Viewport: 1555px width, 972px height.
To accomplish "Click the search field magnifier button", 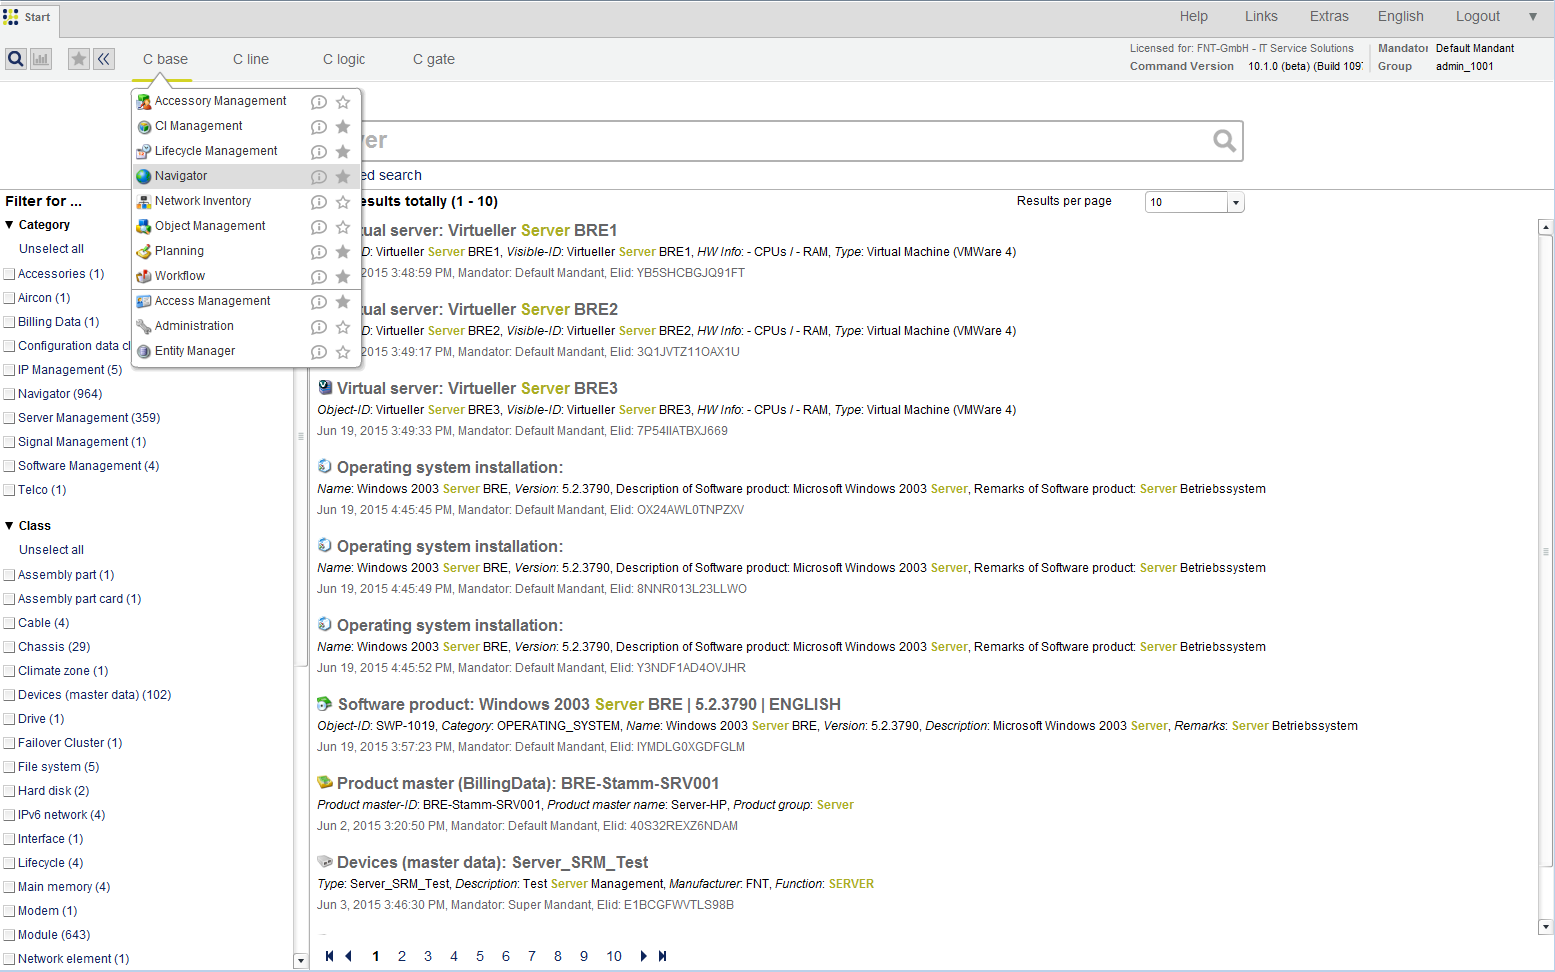I will [x=1224, y=141].
